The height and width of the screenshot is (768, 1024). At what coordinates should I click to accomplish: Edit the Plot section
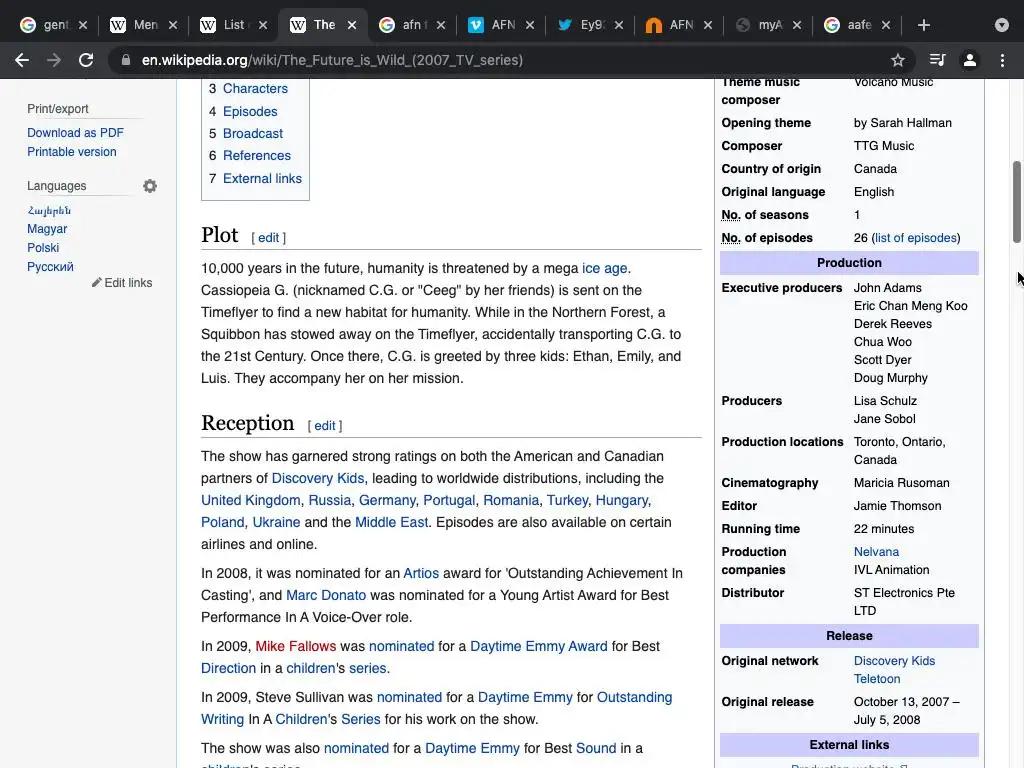click(268, 238)
